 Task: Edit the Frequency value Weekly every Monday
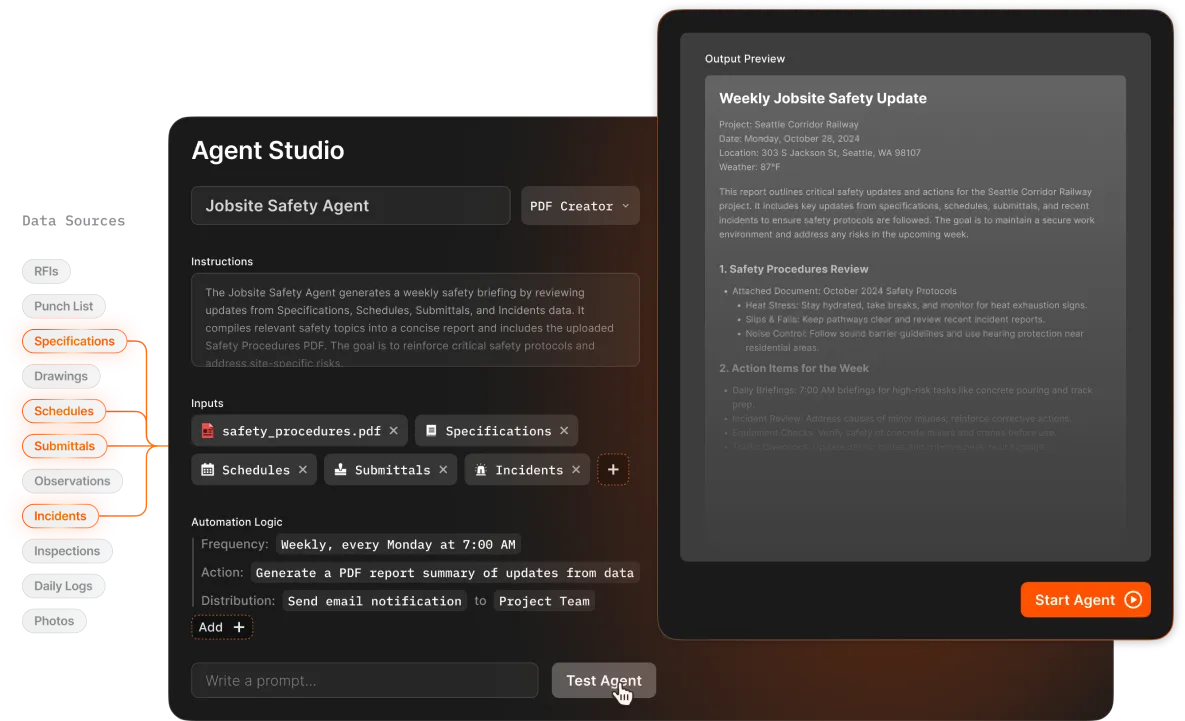click(x=398, y=545)
